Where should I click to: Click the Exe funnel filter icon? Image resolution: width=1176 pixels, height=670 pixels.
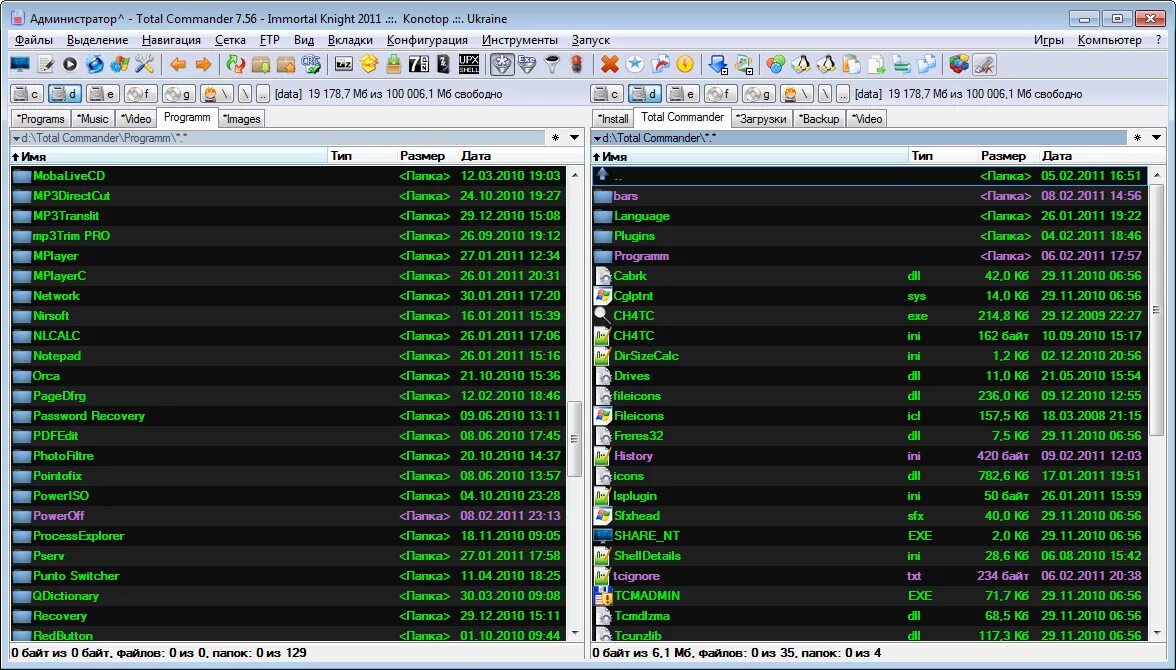pyautogui.click(x=526, y=65)
